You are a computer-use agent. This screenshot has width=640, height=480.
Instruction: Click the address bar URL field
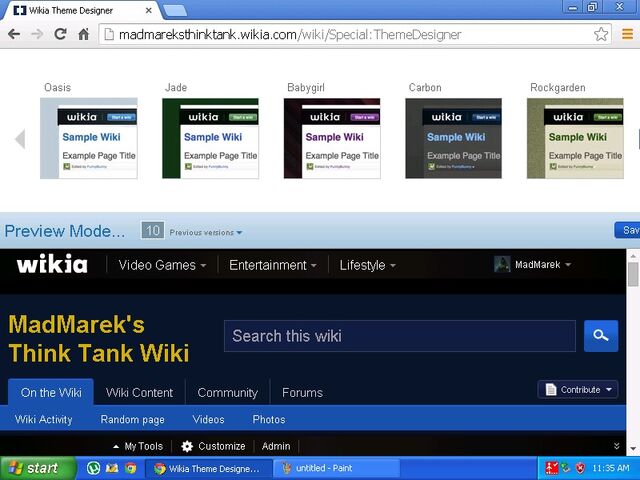[x=354, y=34]
